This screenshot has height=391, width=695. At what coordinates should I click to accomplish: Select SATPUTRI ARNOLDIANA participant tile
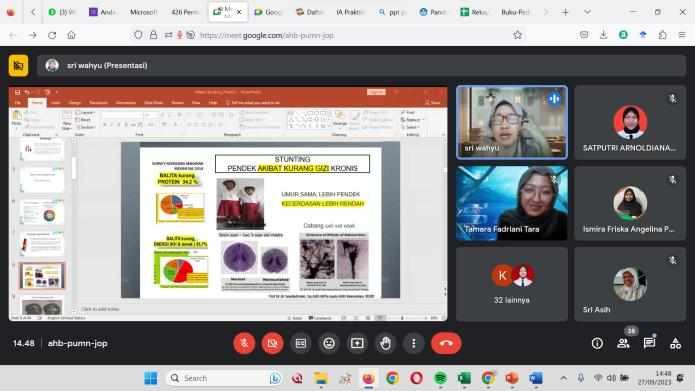click(630, 122)
